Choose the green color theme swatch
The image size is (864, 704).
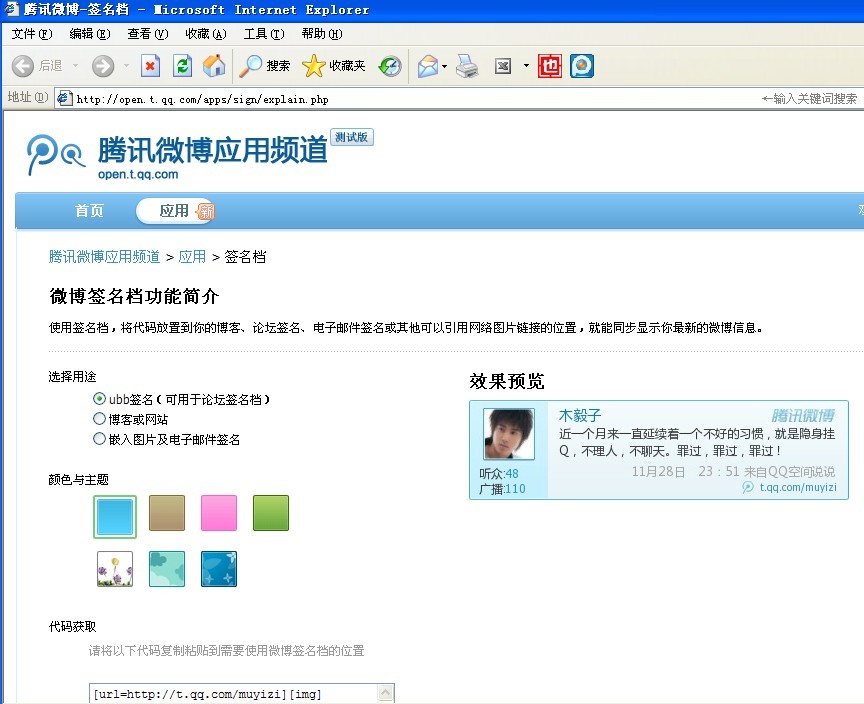(271, 513)
